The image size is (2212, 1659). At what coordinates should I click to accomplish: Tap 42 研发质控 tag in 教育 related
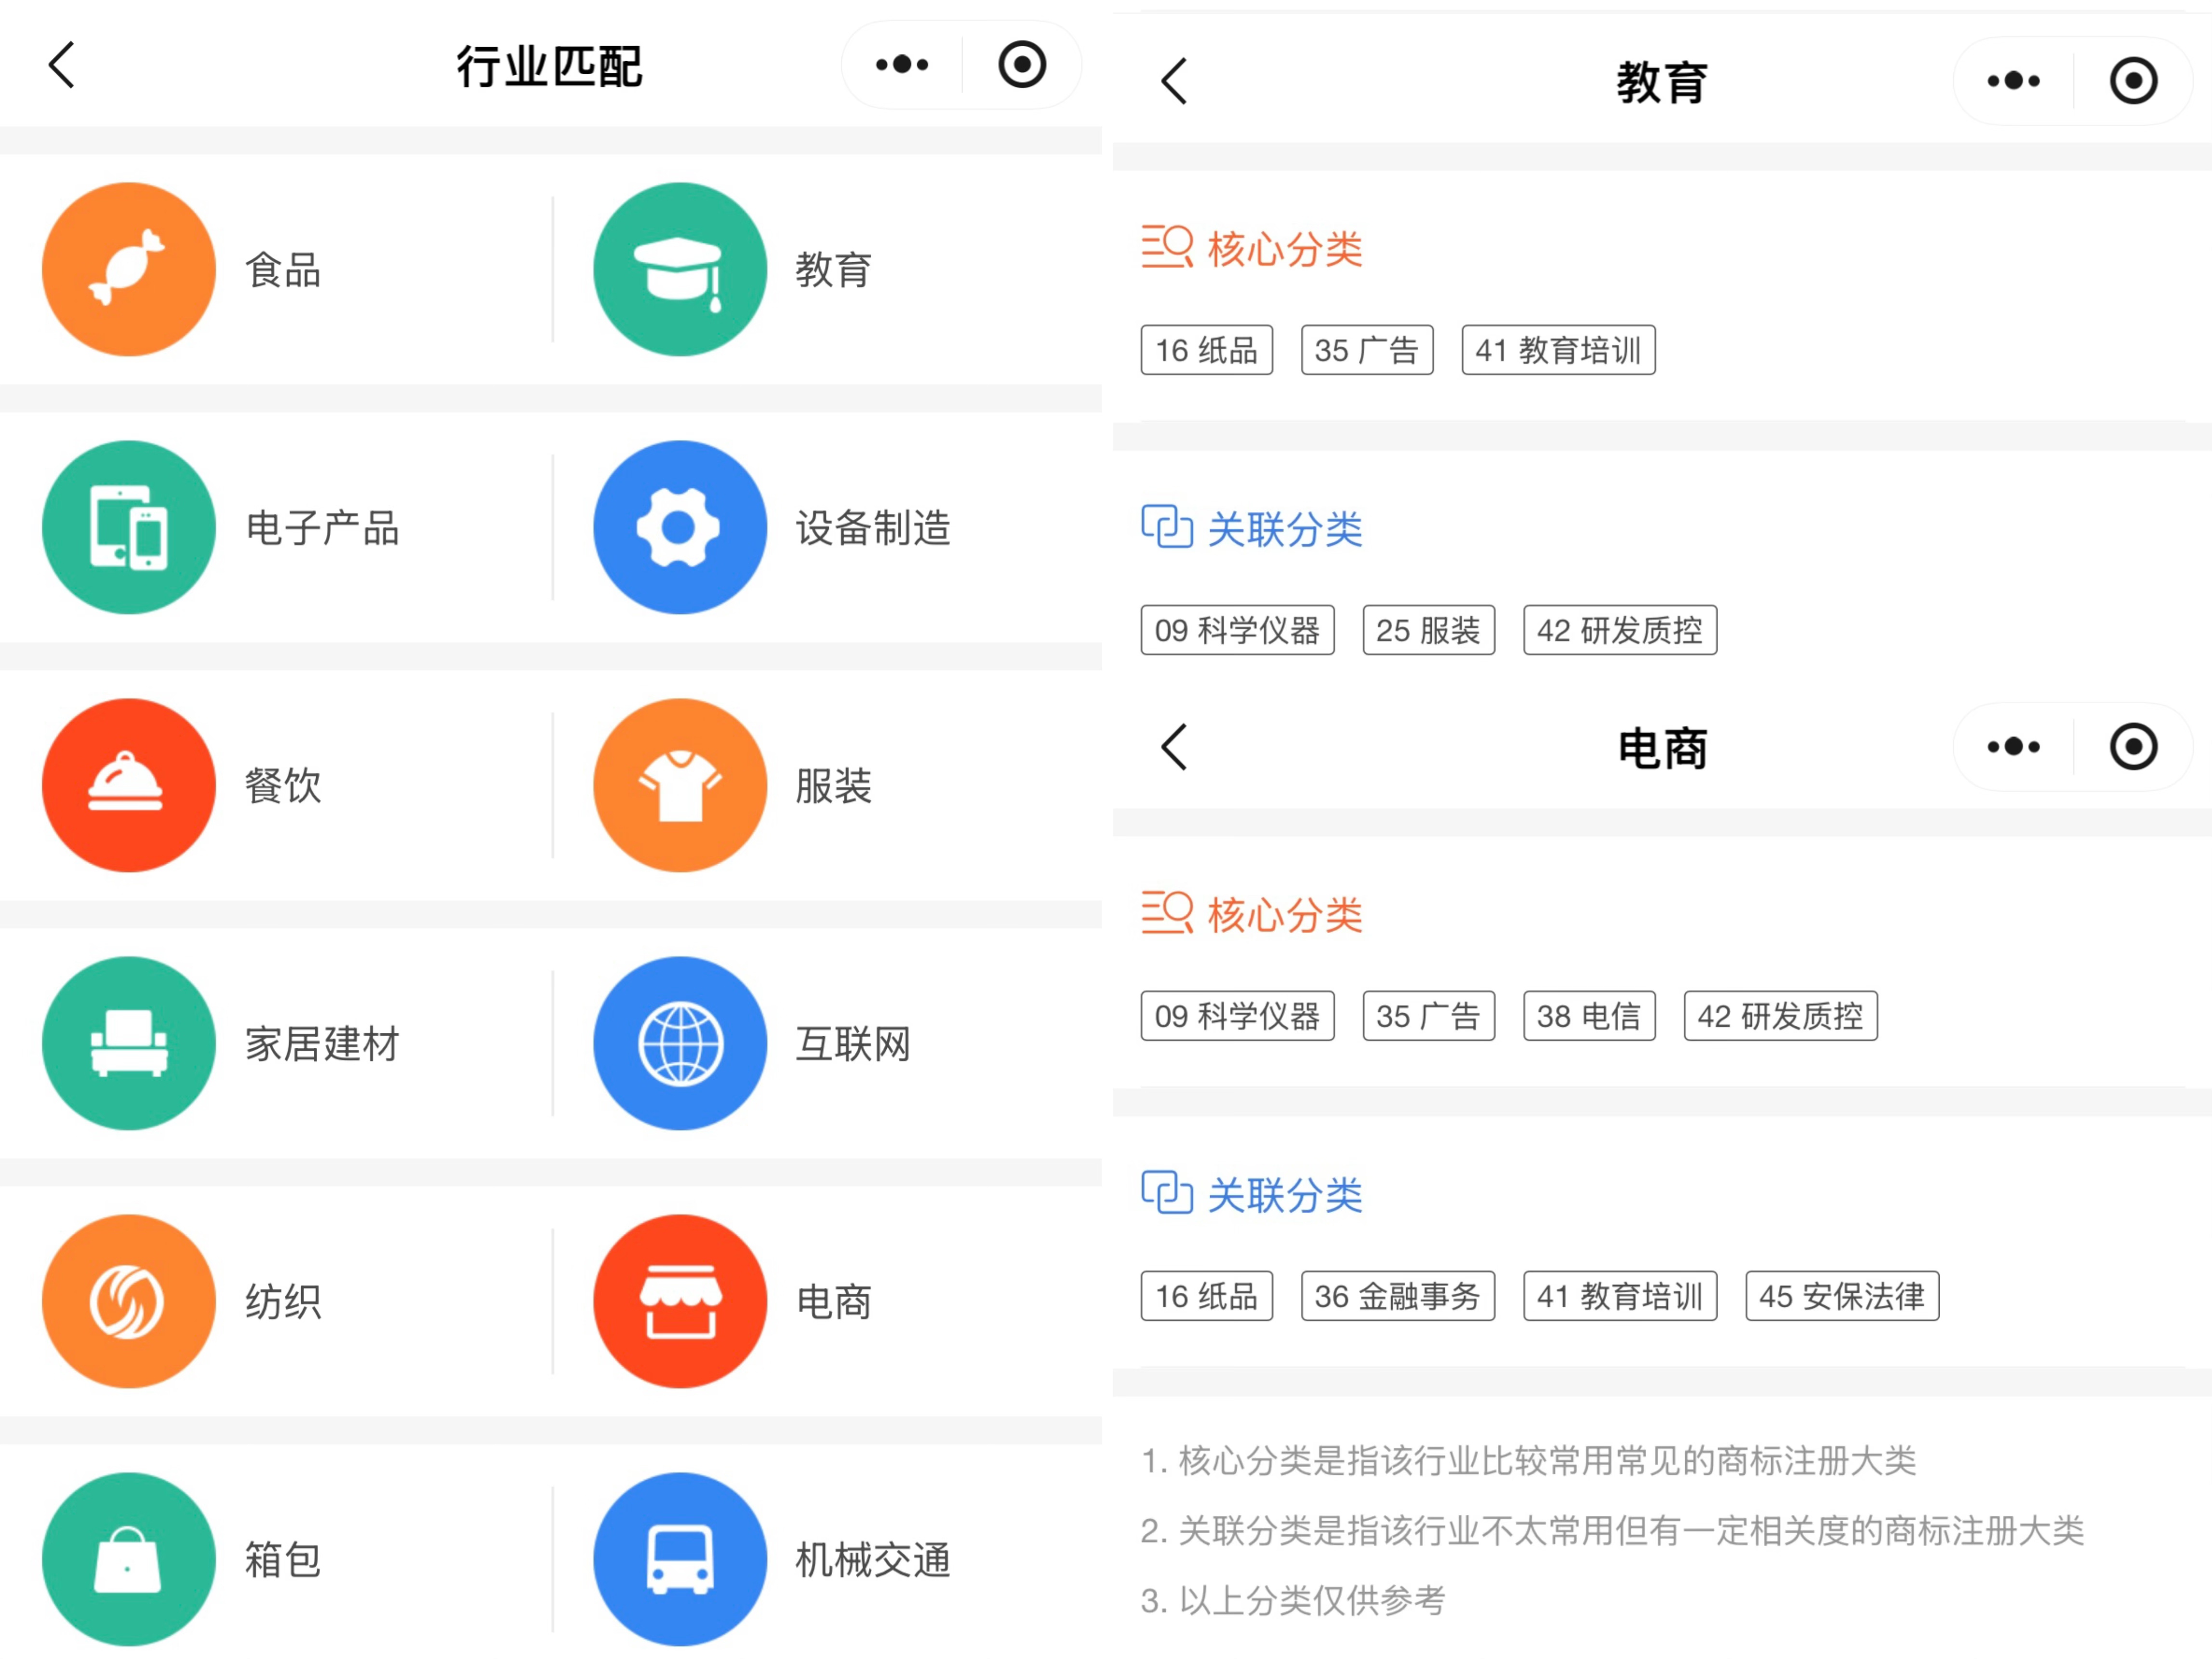[1620, 630]
